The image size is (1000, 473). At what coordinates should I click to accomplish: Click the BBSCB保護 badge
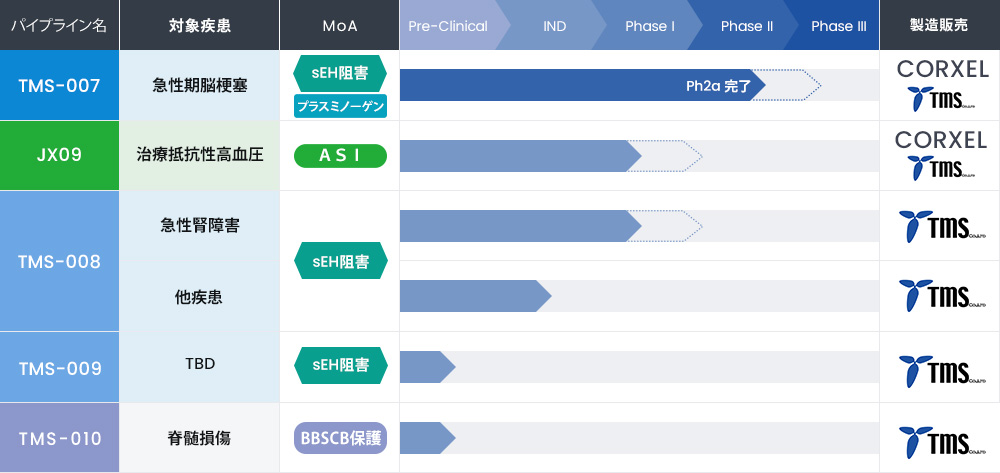coord(340,438)
